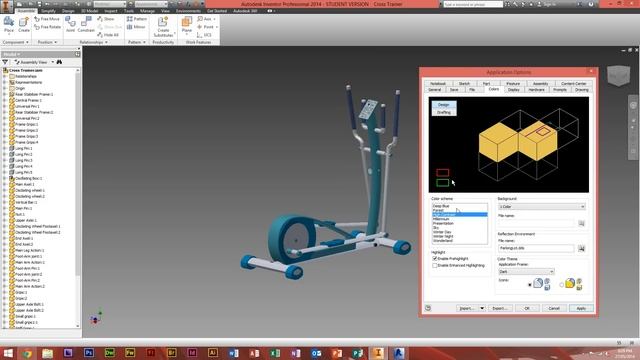Image resolution: width=640 pixels, height=360 pixels.
Task: Open the Inspect ribbon tab
Action: point(110,11)
